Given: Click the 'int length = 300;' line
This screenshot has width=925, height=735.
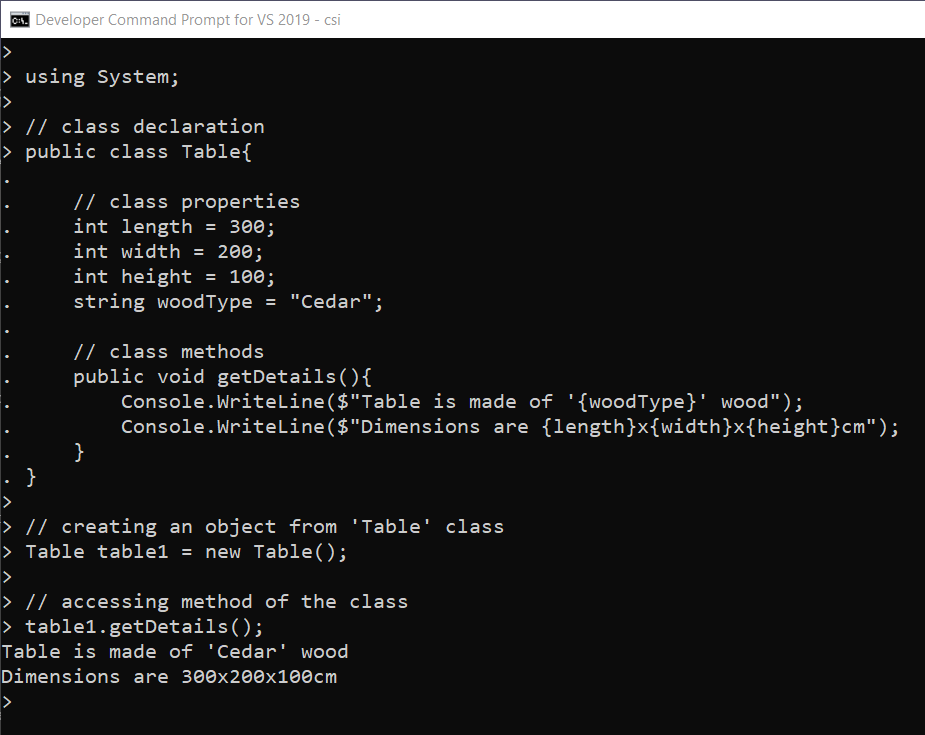Looking at the screenshot, I should [174, 227].
